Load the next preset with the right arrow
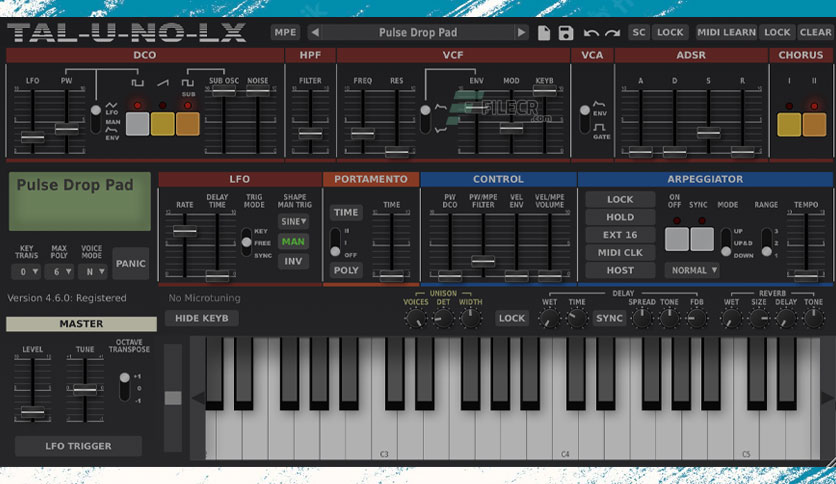This screenshot has width=836, height=484. 521,33
